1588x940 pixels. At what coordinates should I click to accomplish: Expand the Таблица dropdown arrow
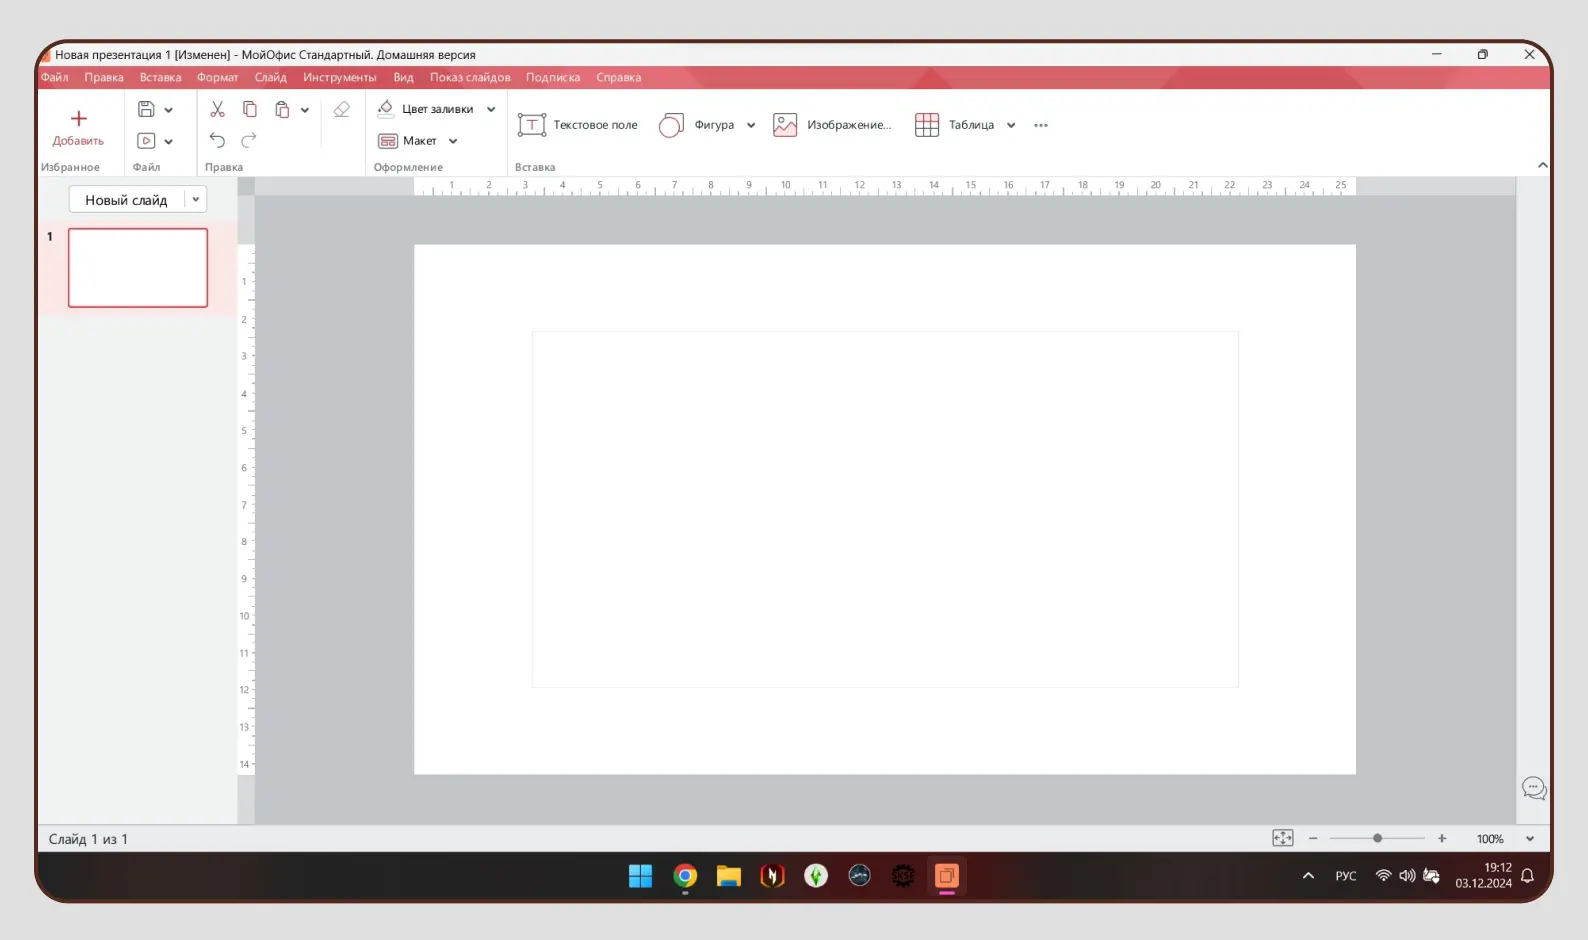(x=1011, y=126)
